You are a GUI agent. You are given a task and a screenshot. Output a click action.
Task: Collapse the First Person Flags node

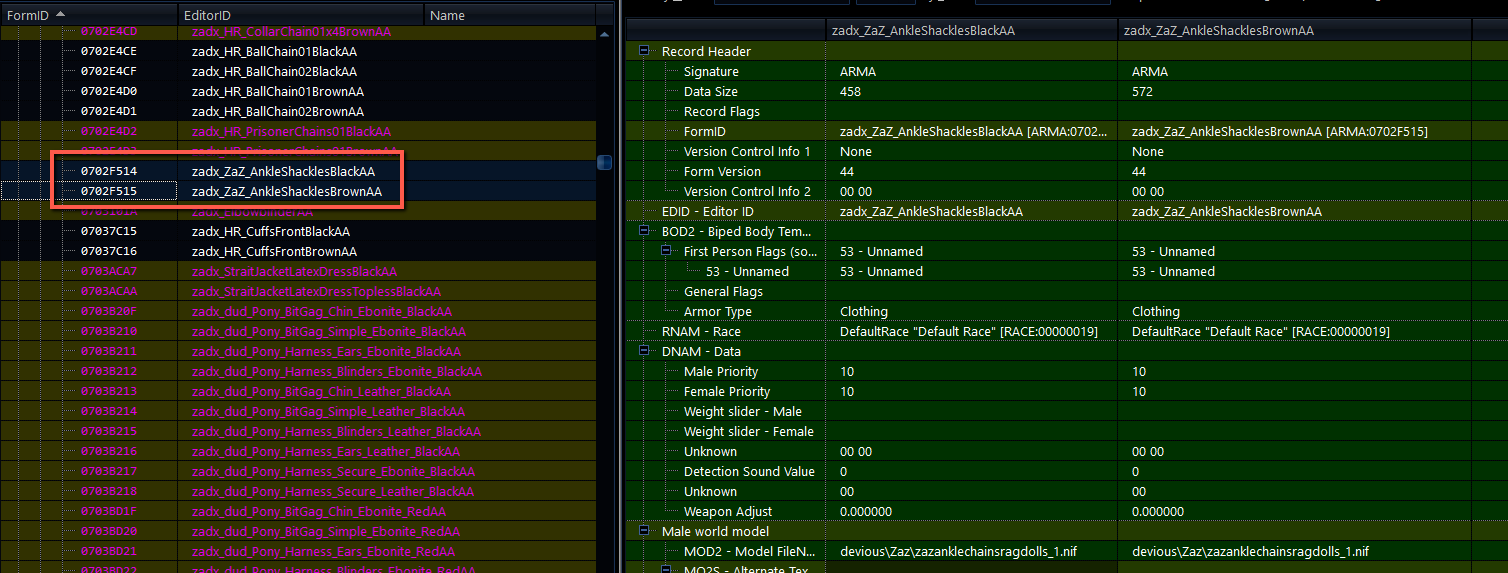click(664, 251)
